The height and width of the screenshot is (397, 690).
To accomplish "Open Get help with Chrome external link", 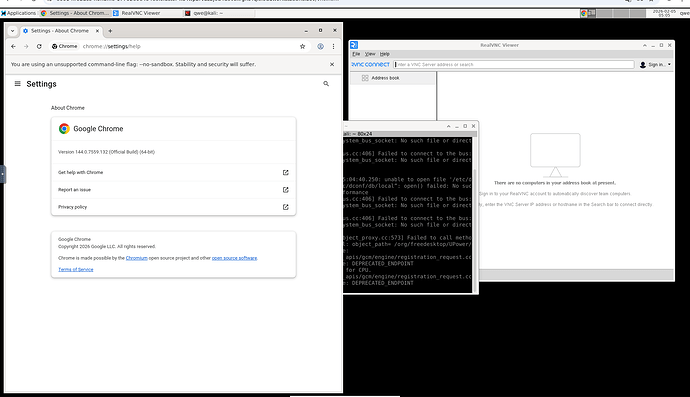I will pyautogui.click(x=286, y=173).
